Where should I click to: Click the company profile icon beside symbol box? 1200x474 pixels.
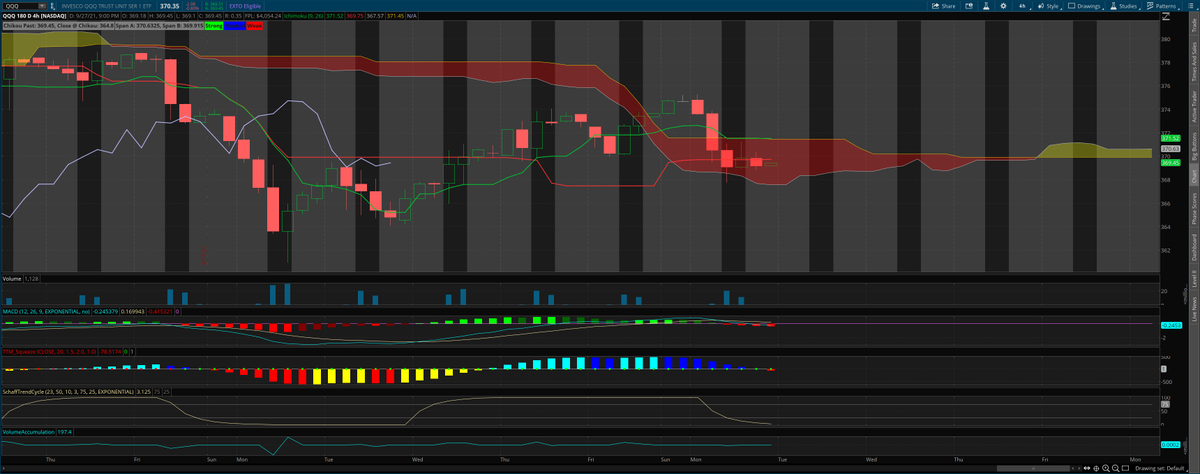52,6
